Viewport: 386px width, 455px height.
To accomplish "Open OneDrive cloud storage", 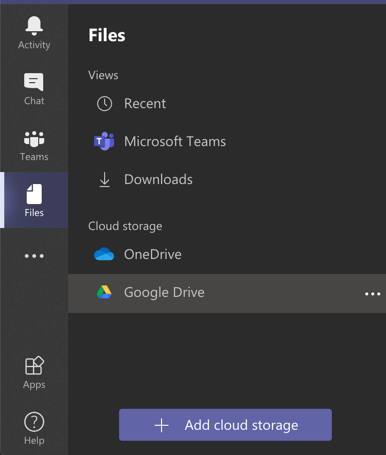I will click(x=227, y=254).
